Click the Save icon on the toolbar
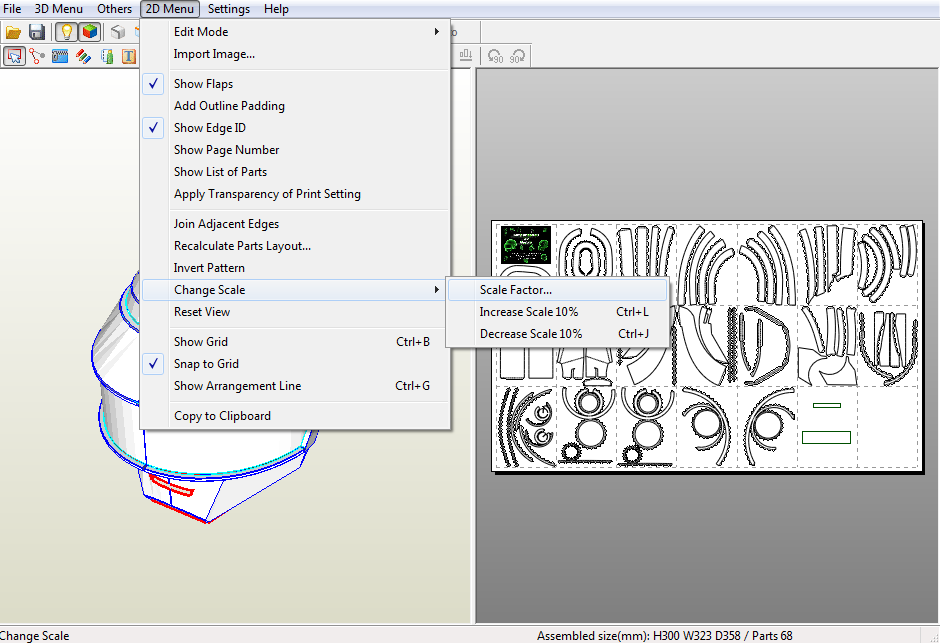Screen dimensions: 940x644 point(37,31)
